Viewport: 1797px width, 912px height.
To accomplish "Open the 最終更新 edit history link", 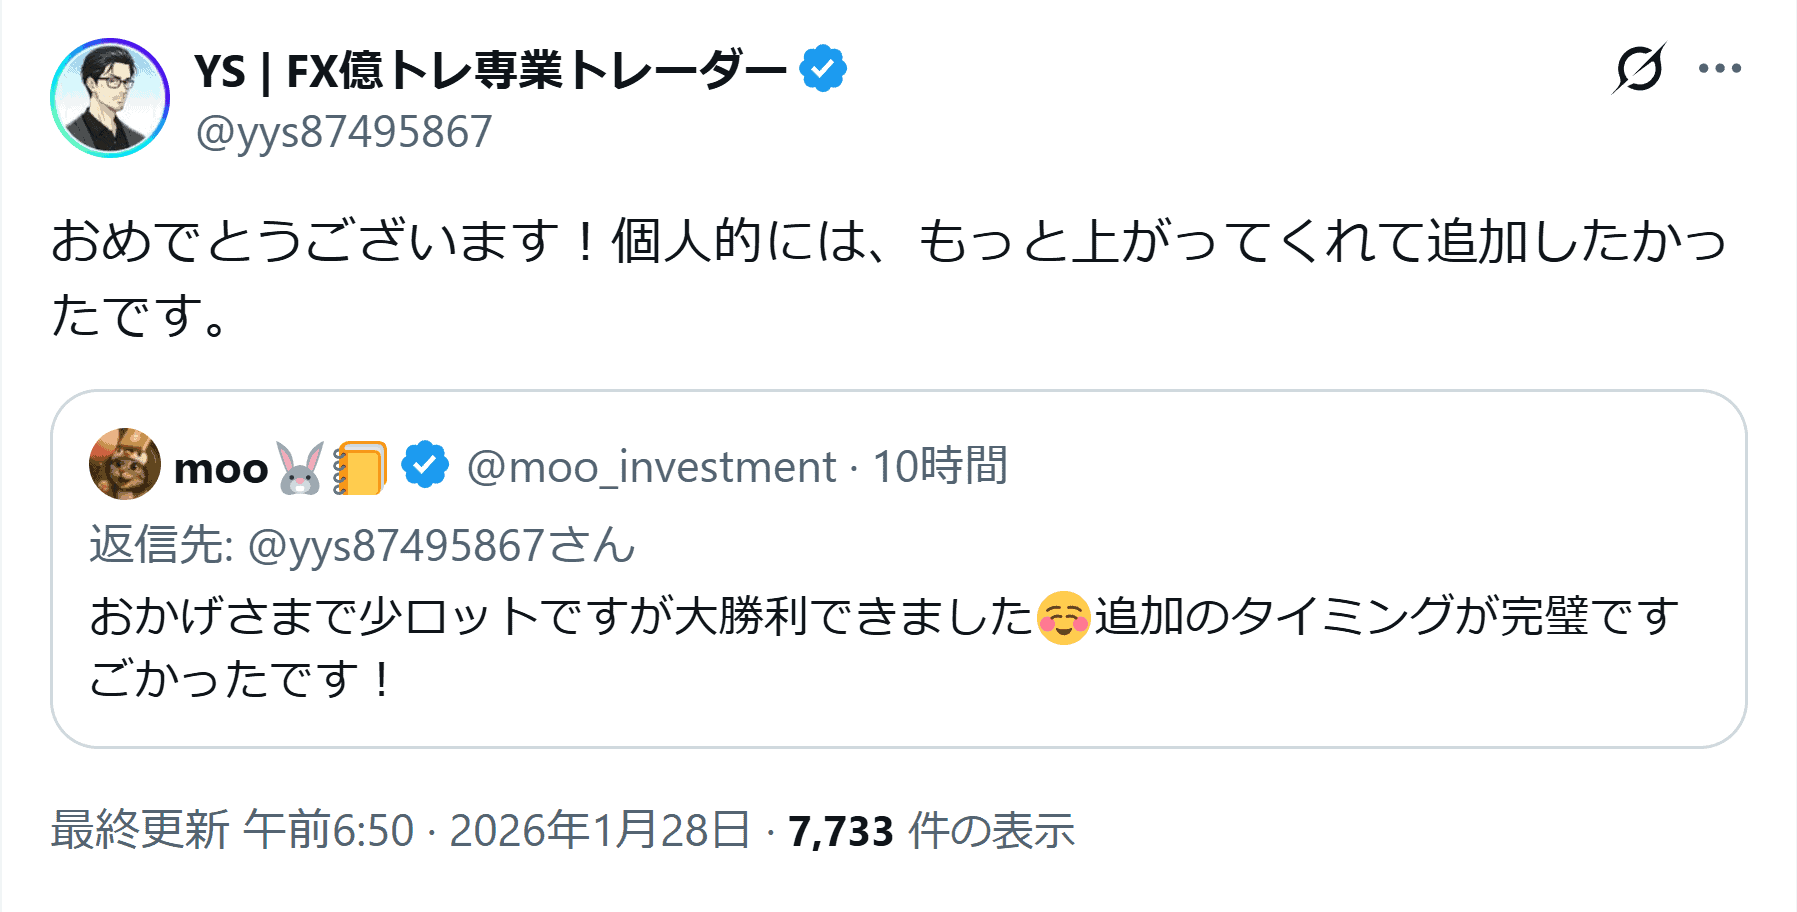I will pos(140,831).
